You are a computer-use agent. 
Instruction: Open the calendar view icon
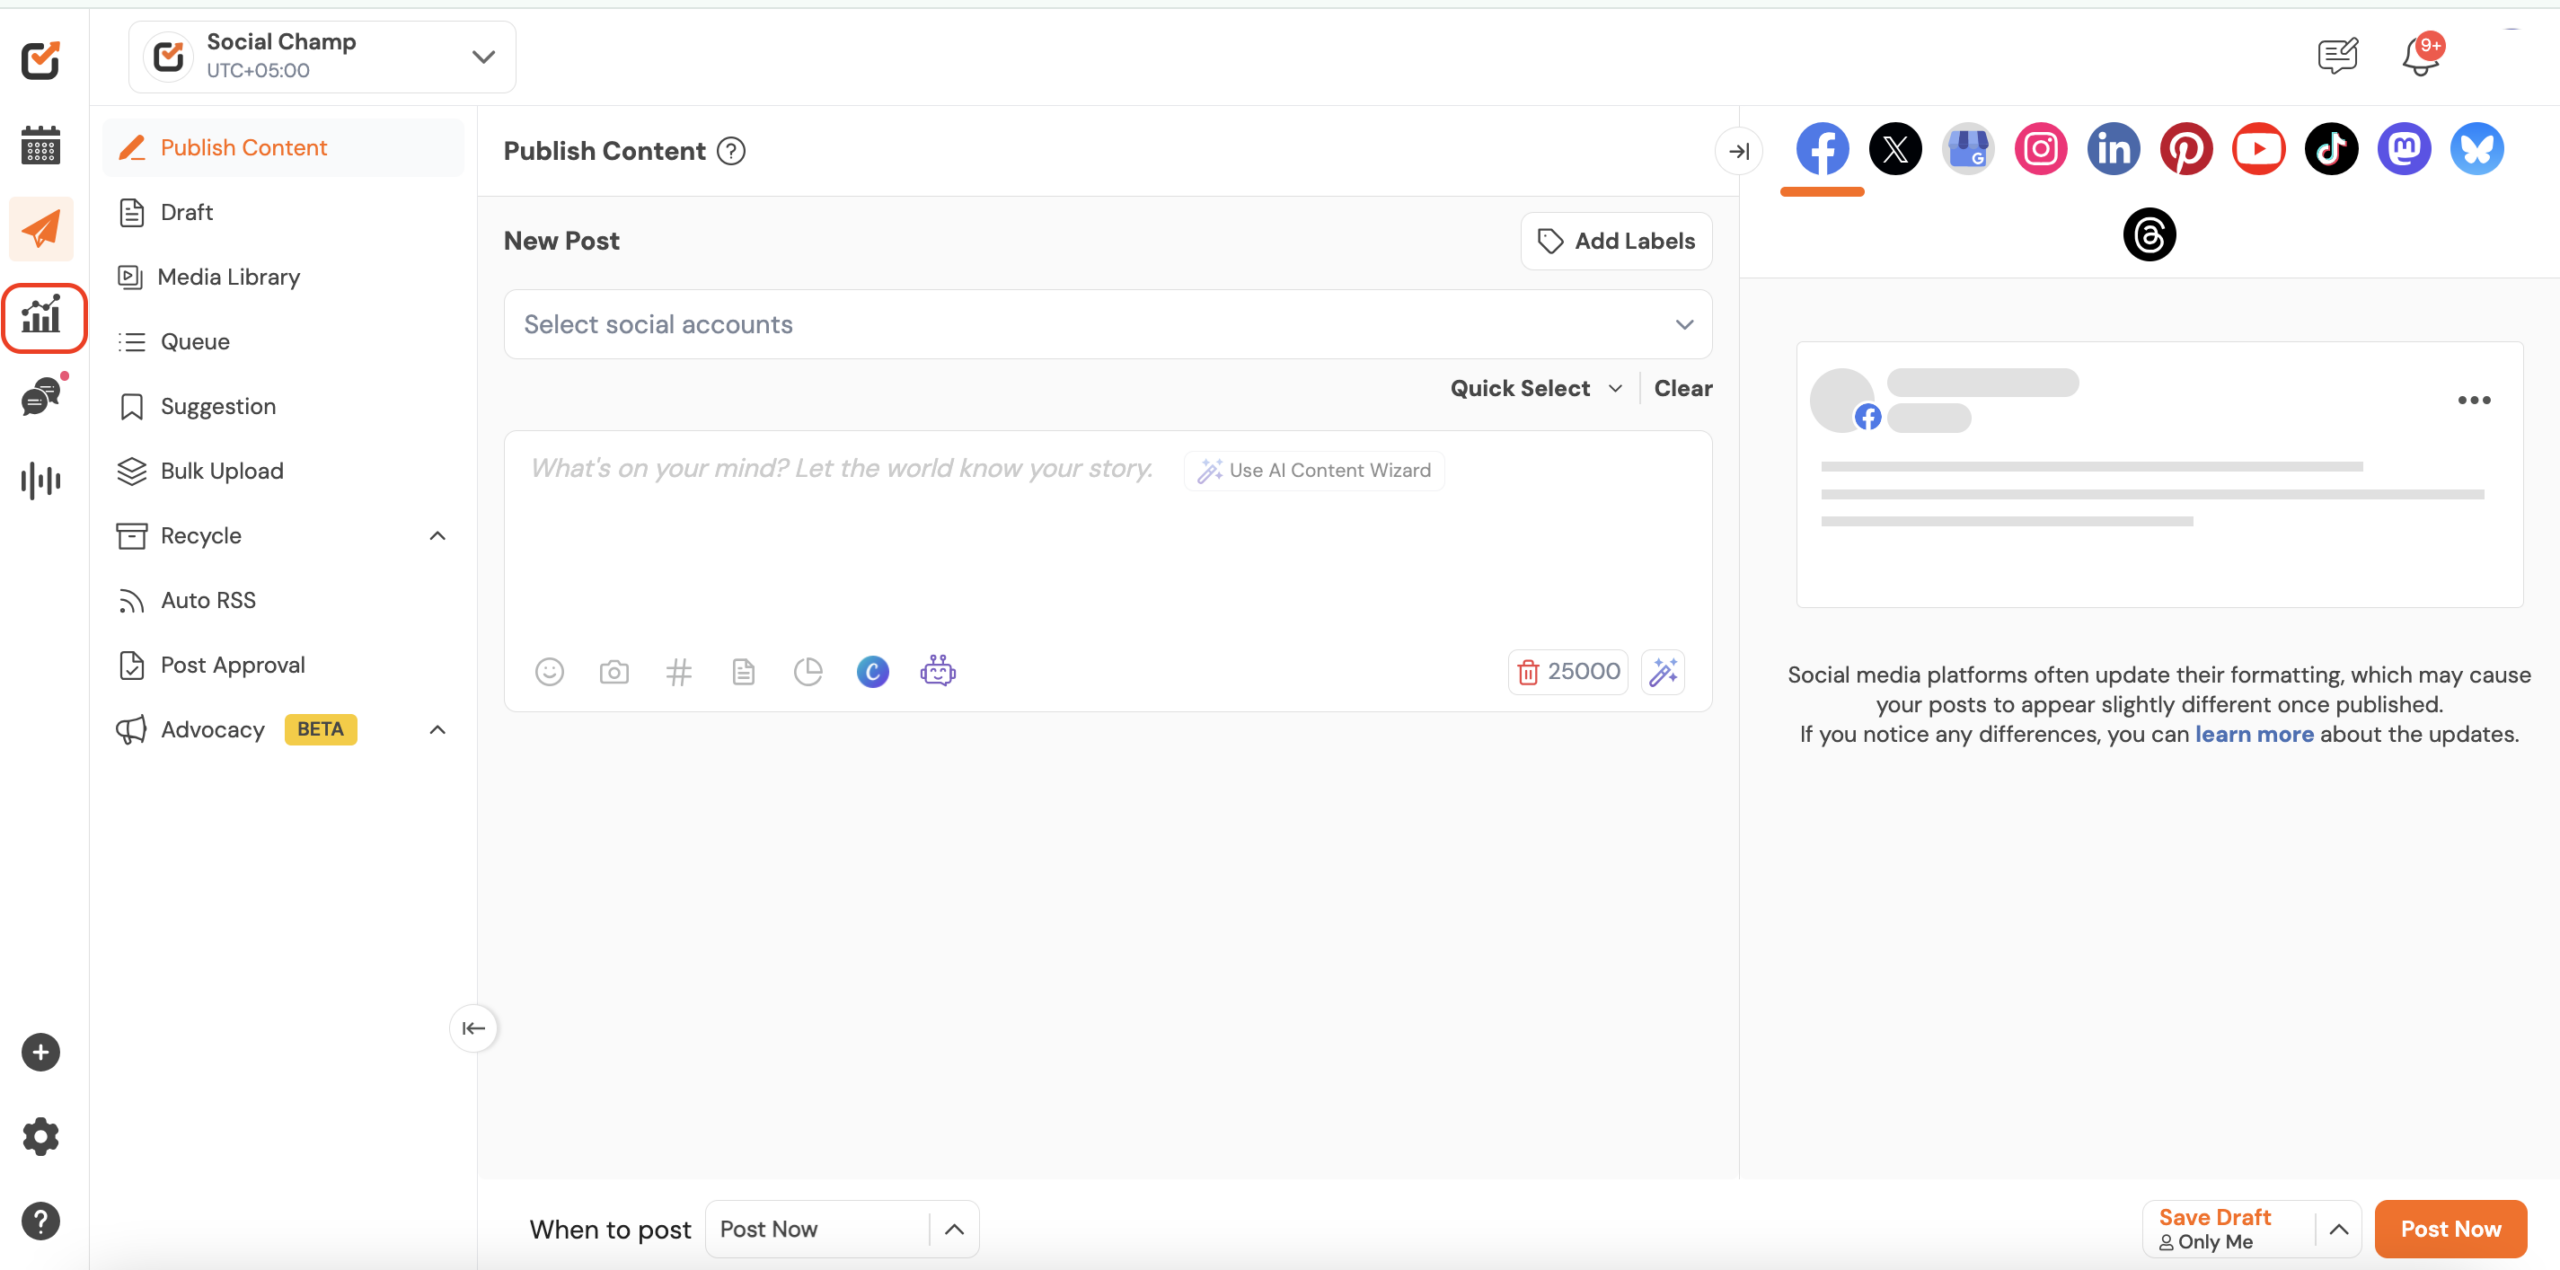click(x=41, y=146)
